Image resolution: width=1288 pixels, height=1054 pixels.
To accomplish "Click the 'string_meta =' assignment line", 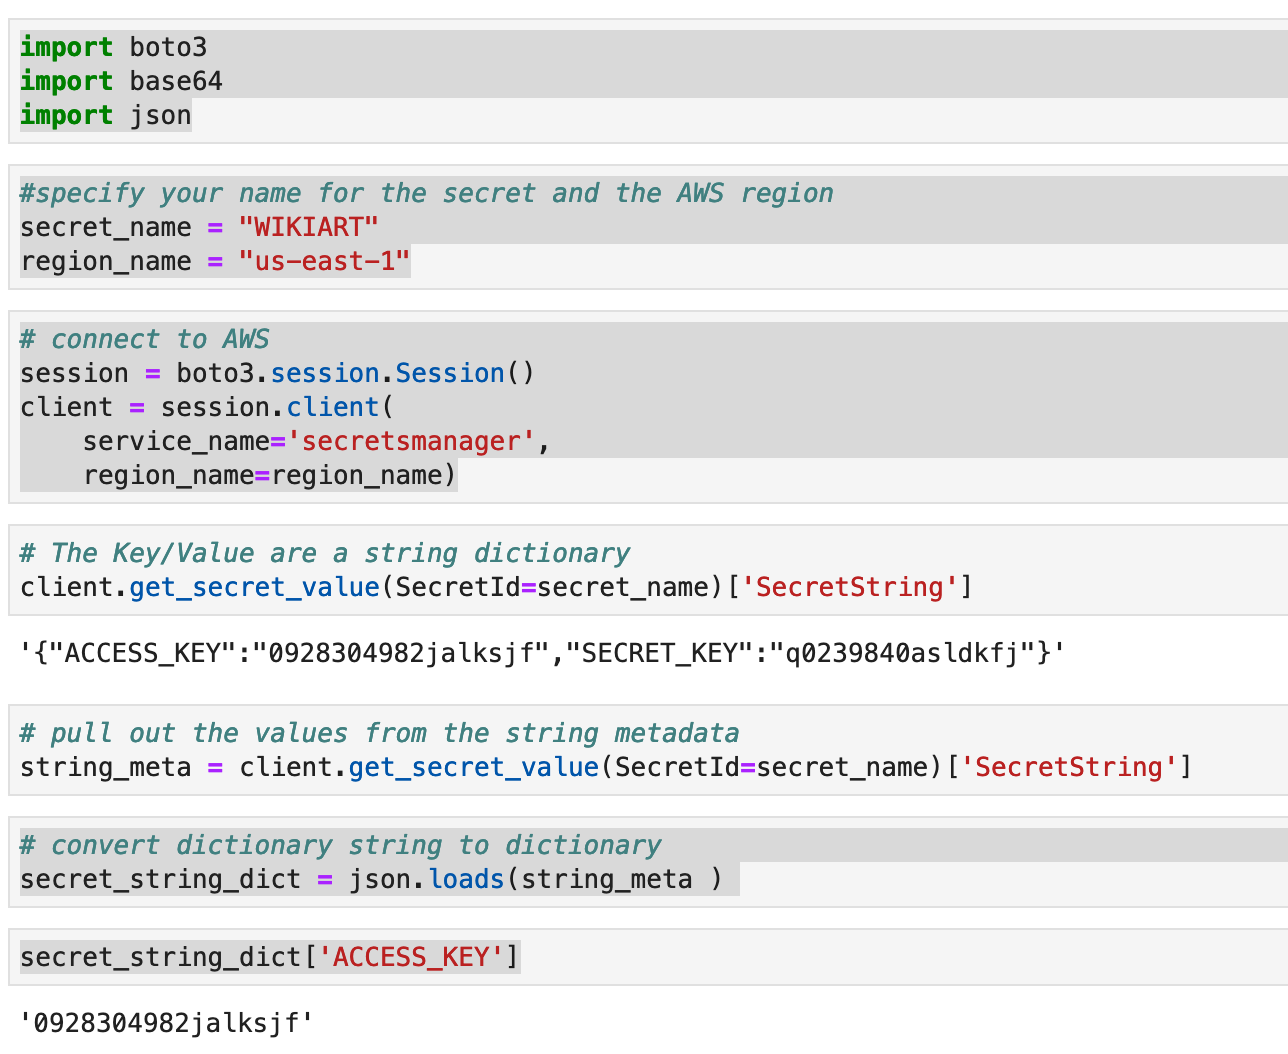I will click(606, 767).
